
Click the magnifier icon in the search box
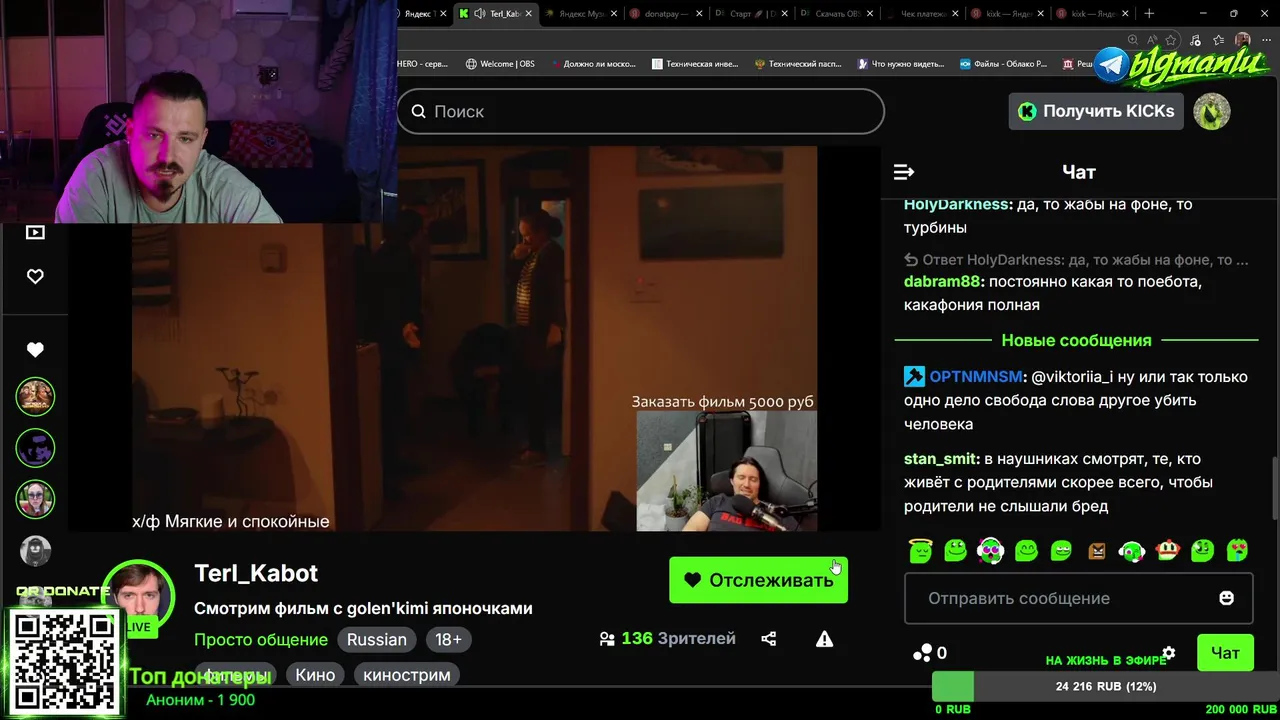pyautogui.click(x=419, y=111)
